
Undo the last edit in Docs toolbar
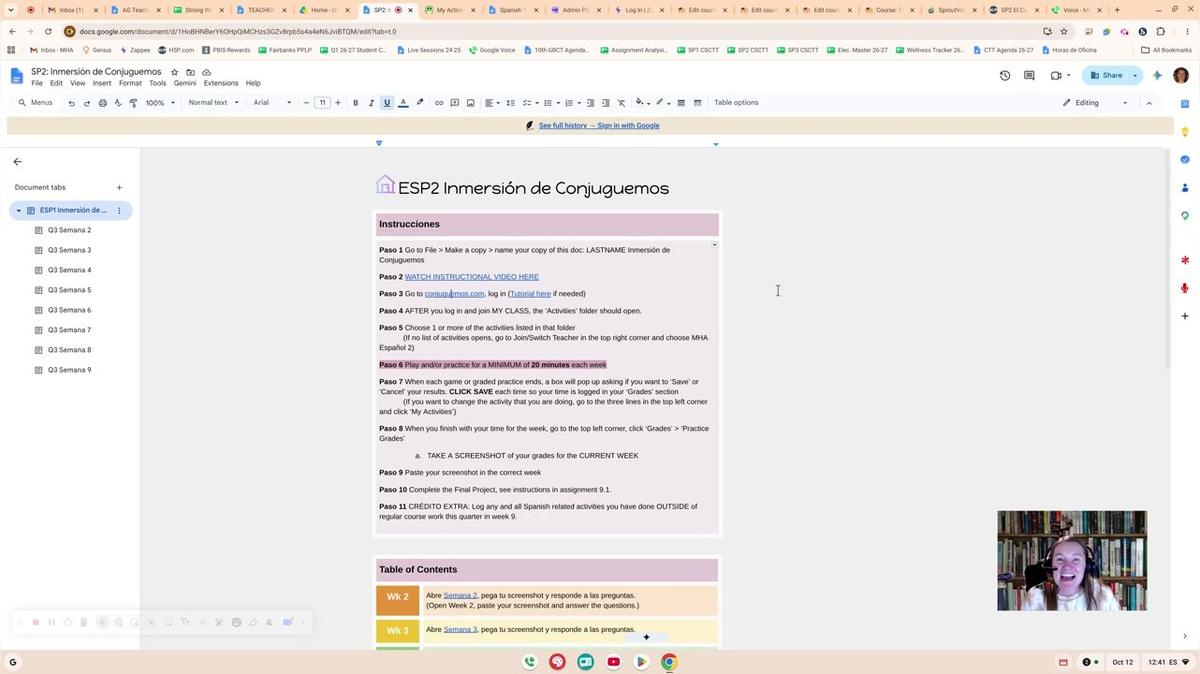(71, 103)
